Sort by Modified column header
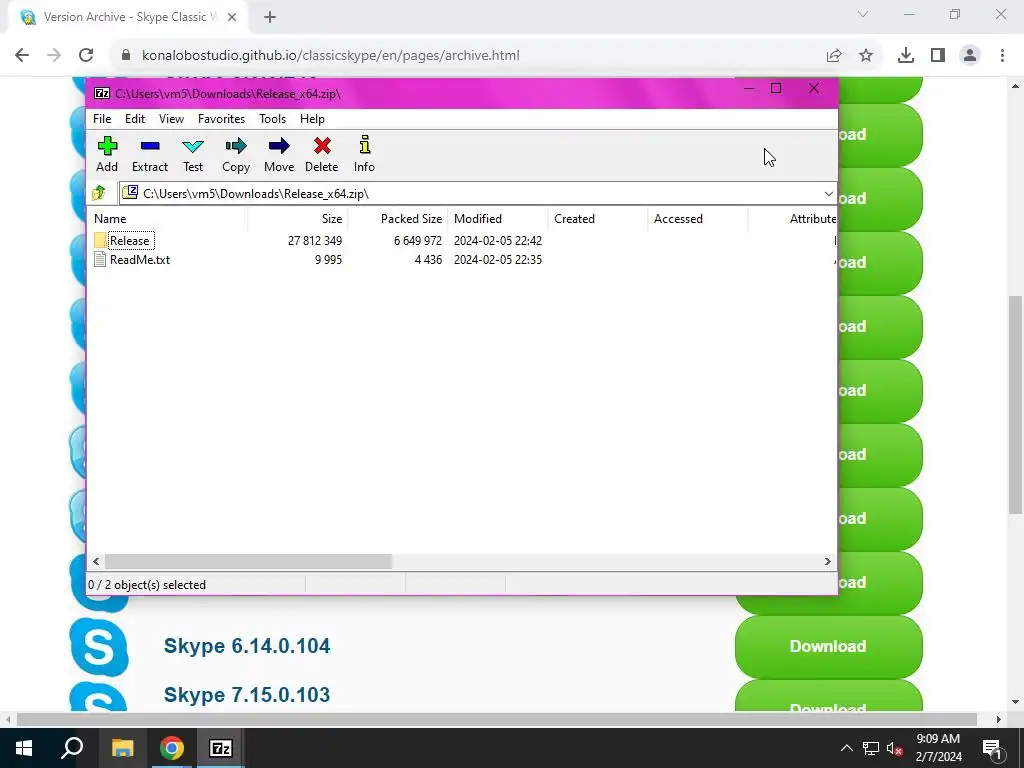This screenshot has height=768, width=1024. coord(498,219)
